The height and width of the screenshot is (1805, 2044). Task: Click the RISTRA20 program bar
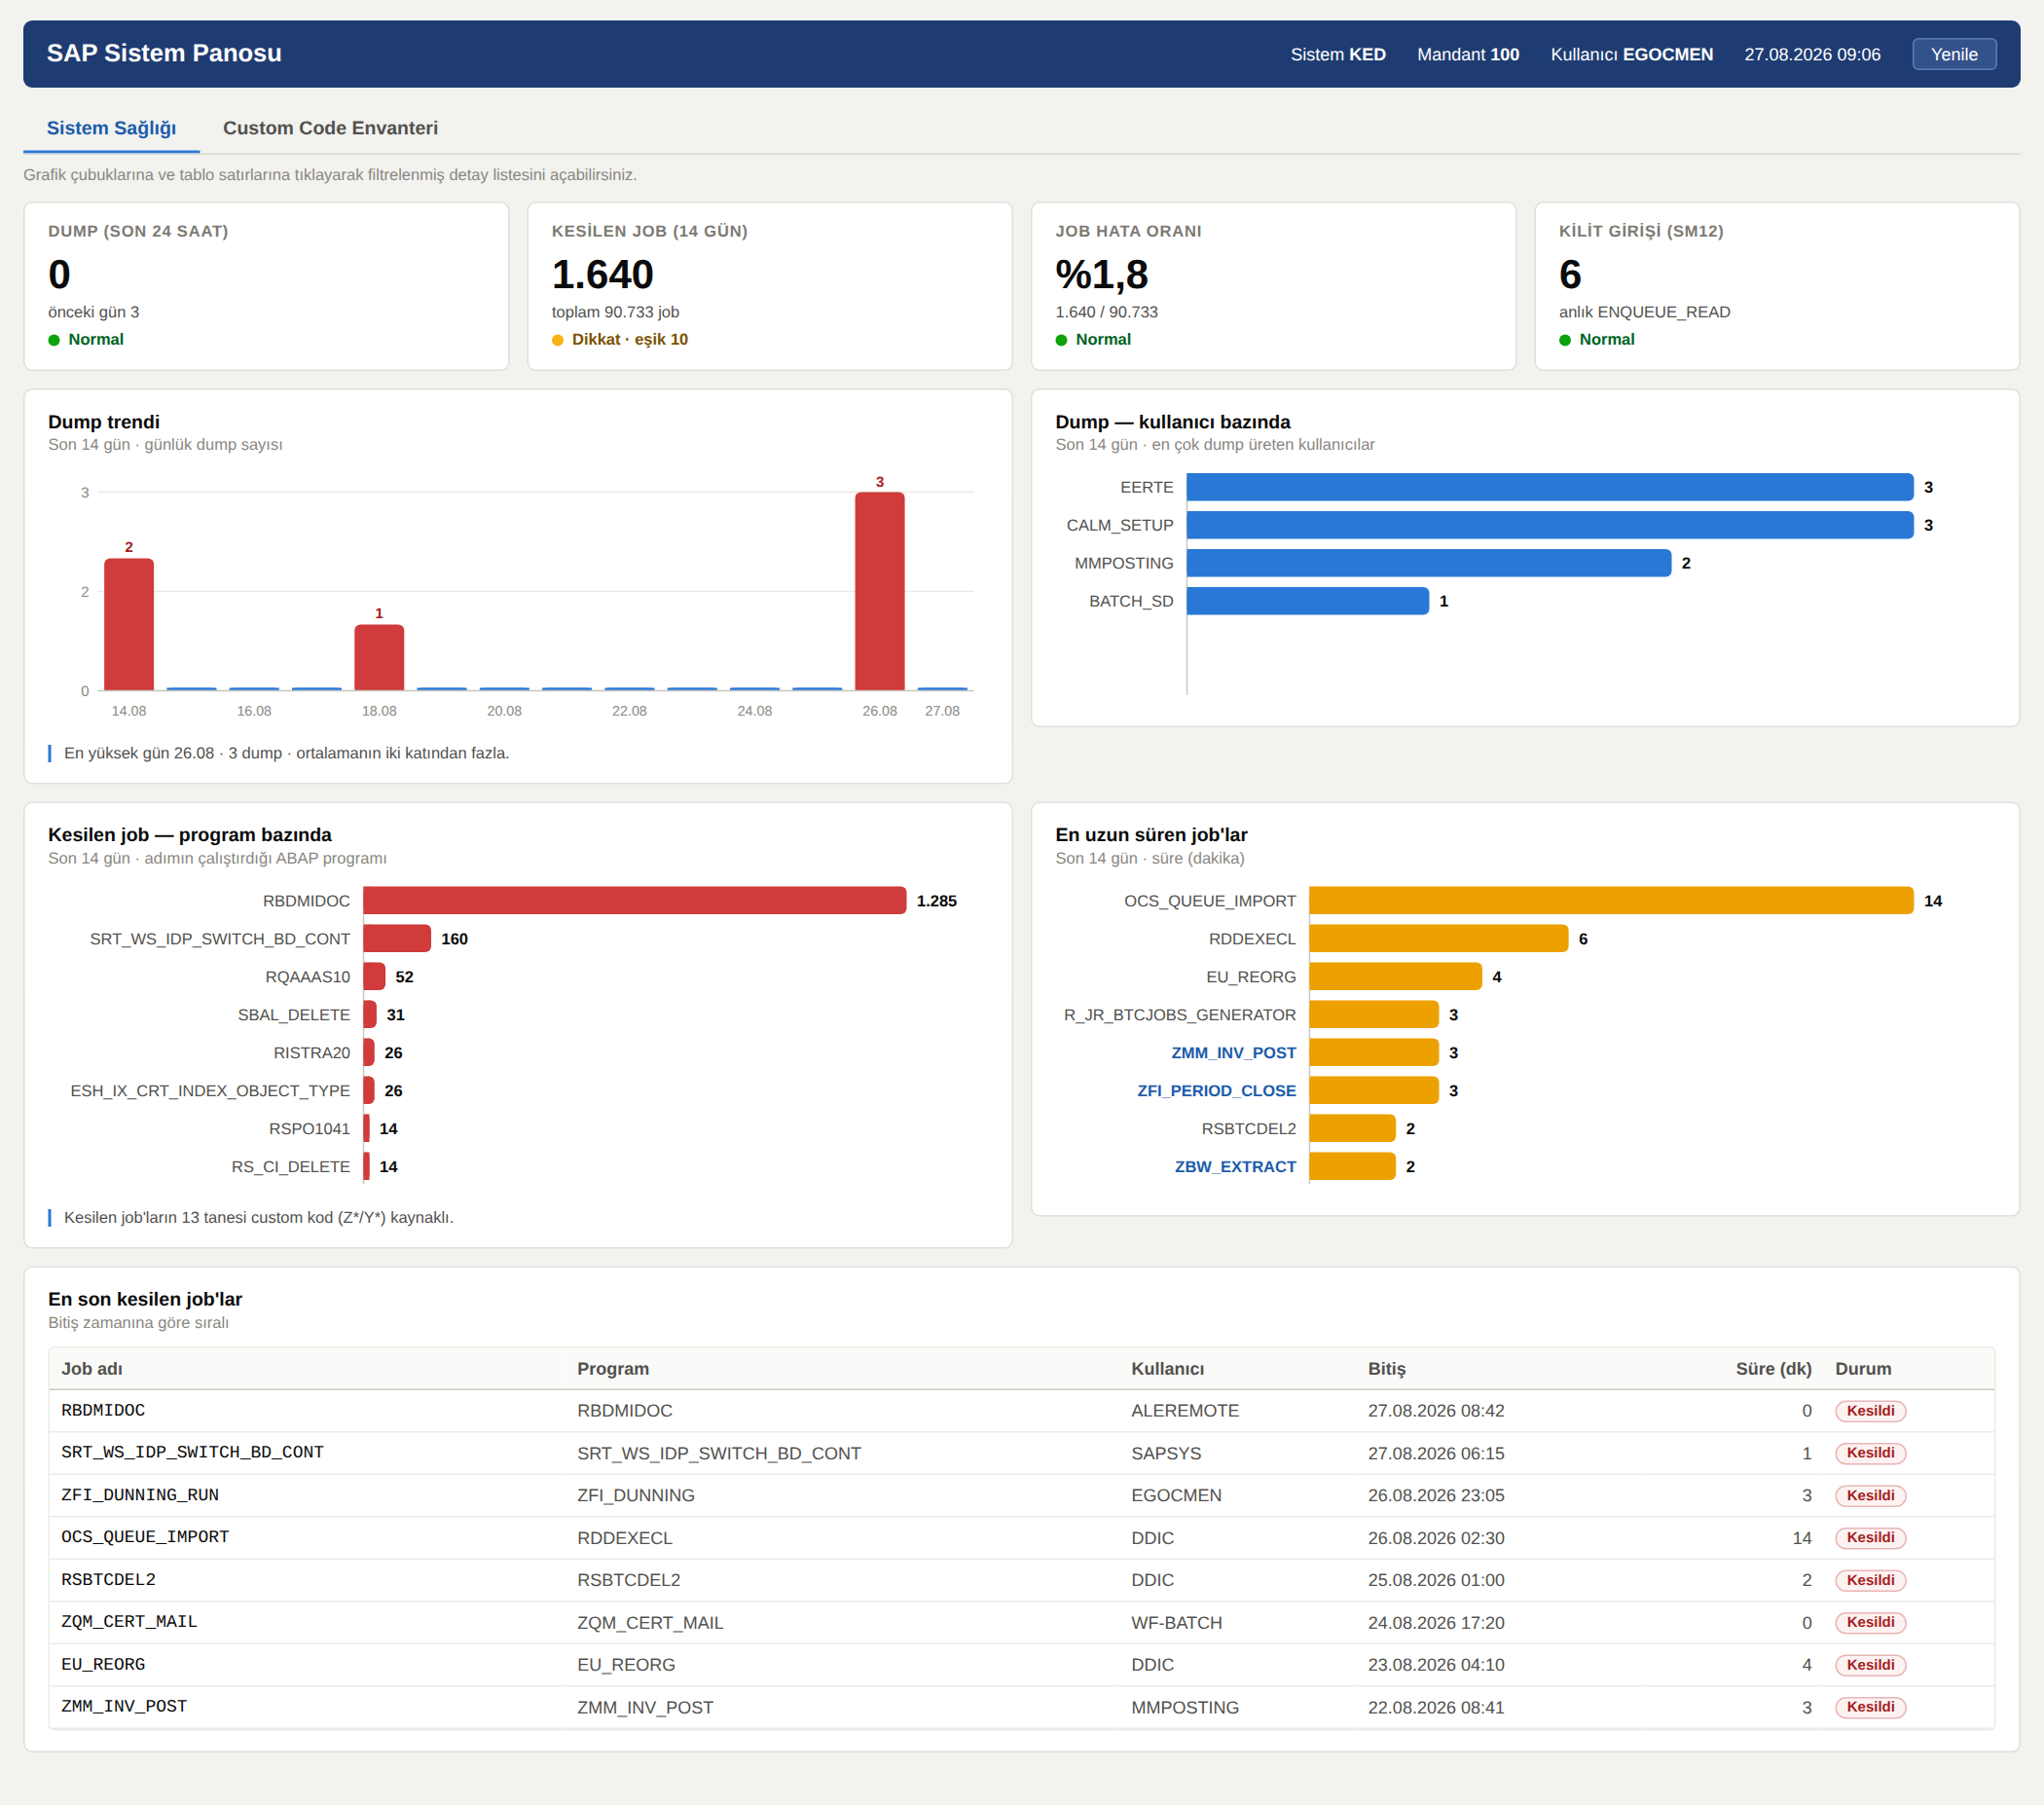[369, 1052]
